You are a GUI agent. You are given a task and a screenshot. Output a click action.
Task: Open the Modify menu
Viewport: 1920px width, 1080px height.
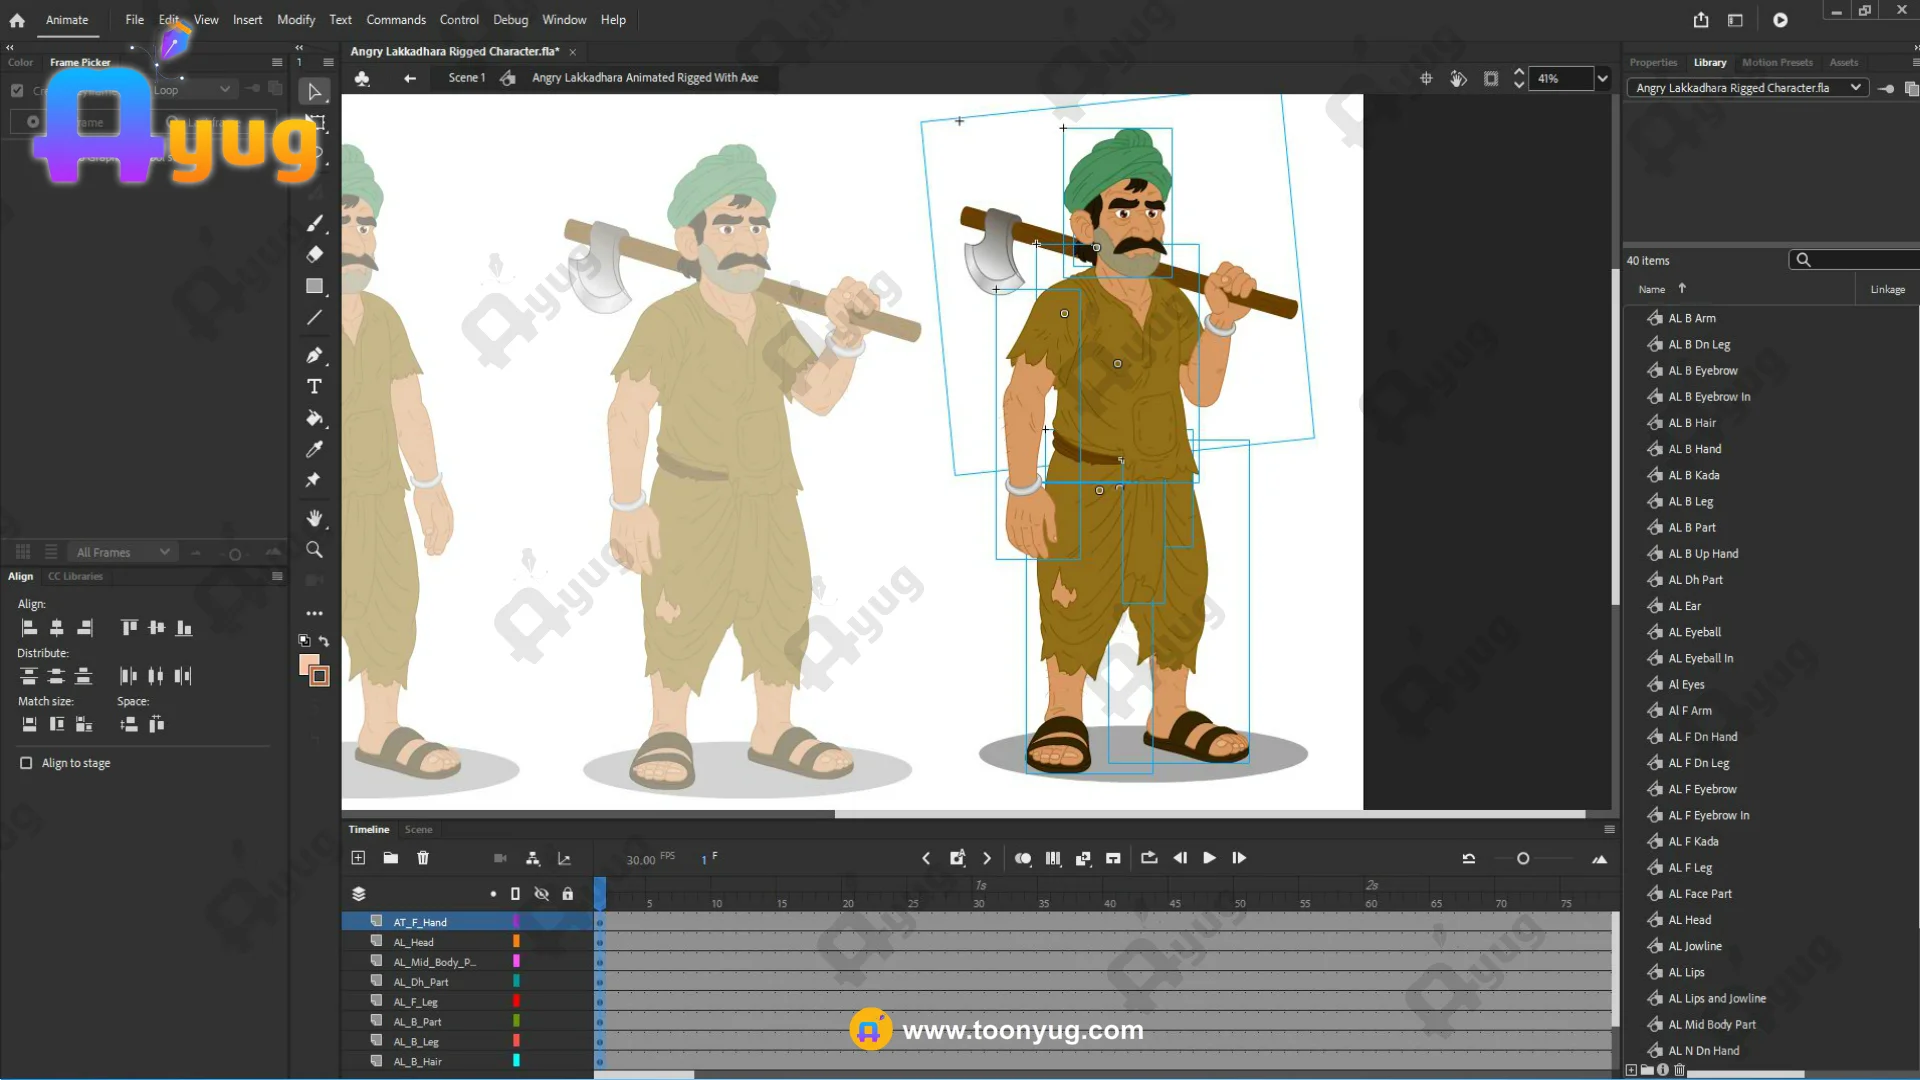pos(295,20)
